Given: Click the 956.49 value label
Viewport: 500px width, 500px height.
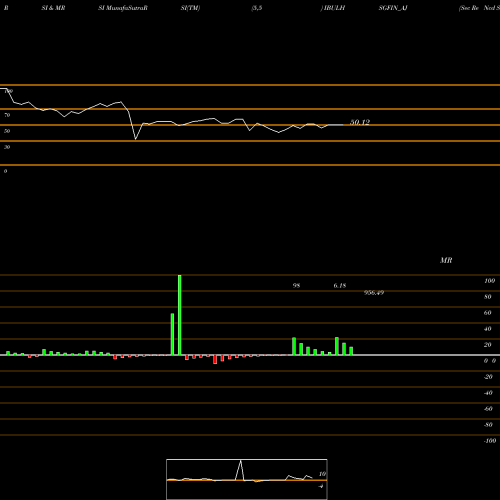Looking at the screenshot, I should click(x=374, y=293).
